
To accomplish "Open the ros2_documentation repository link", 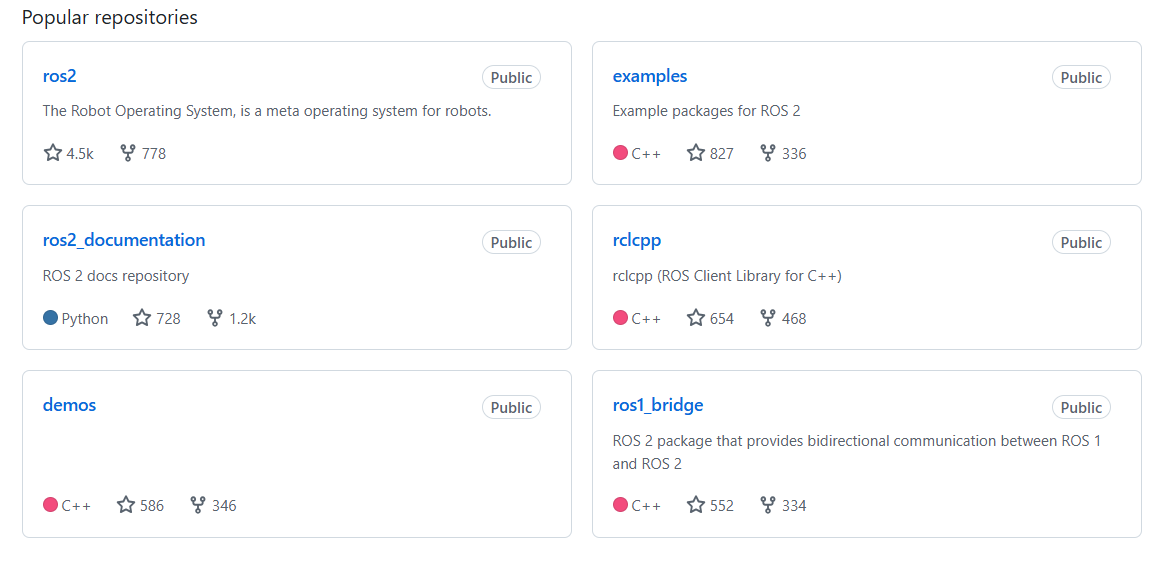I will coord(124,240).
